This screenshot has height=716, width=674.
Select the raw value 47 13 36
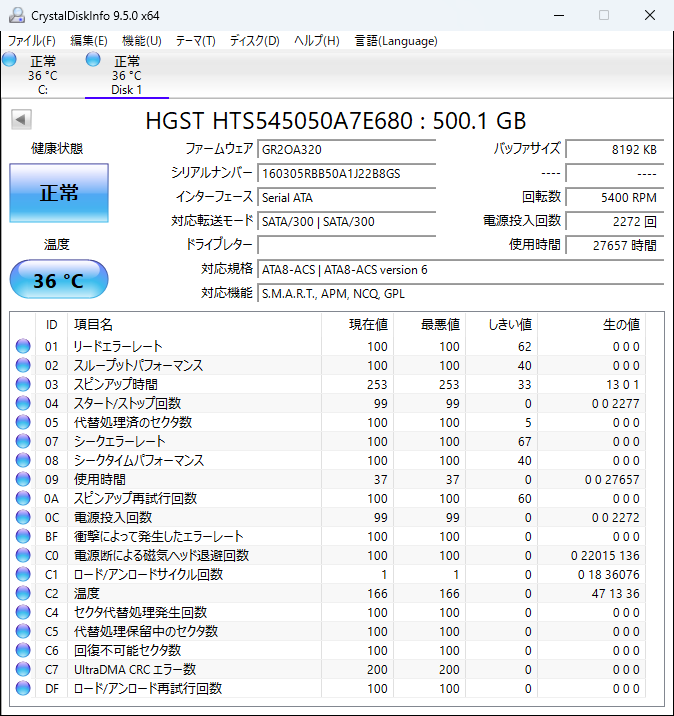click(615, 594)
